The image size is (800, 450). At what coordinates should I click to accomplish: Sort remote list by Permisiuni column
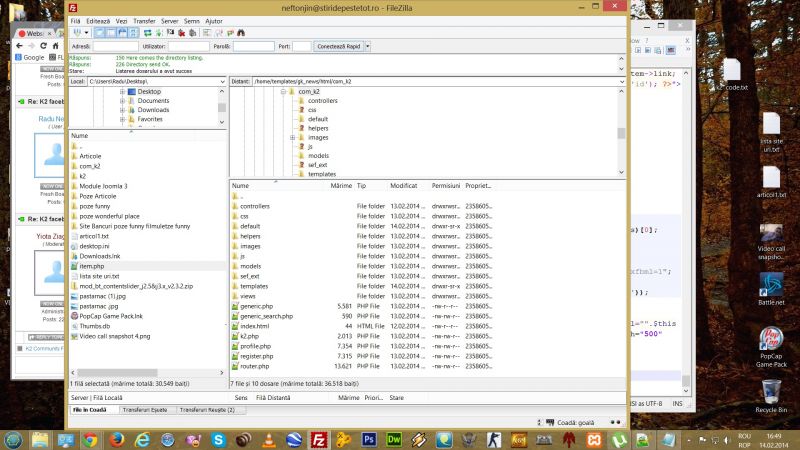pyautogui.click(x=445, y=186)
